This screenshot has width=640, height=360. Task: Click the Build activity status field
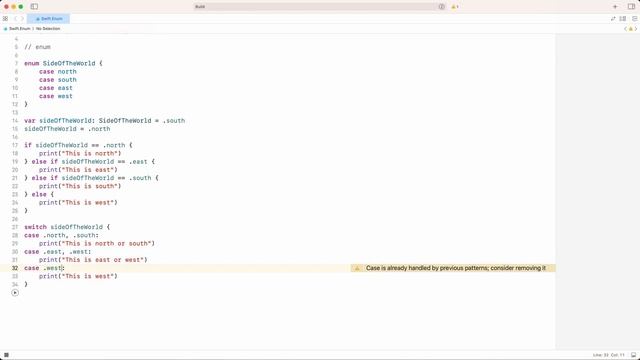point(319,7)
